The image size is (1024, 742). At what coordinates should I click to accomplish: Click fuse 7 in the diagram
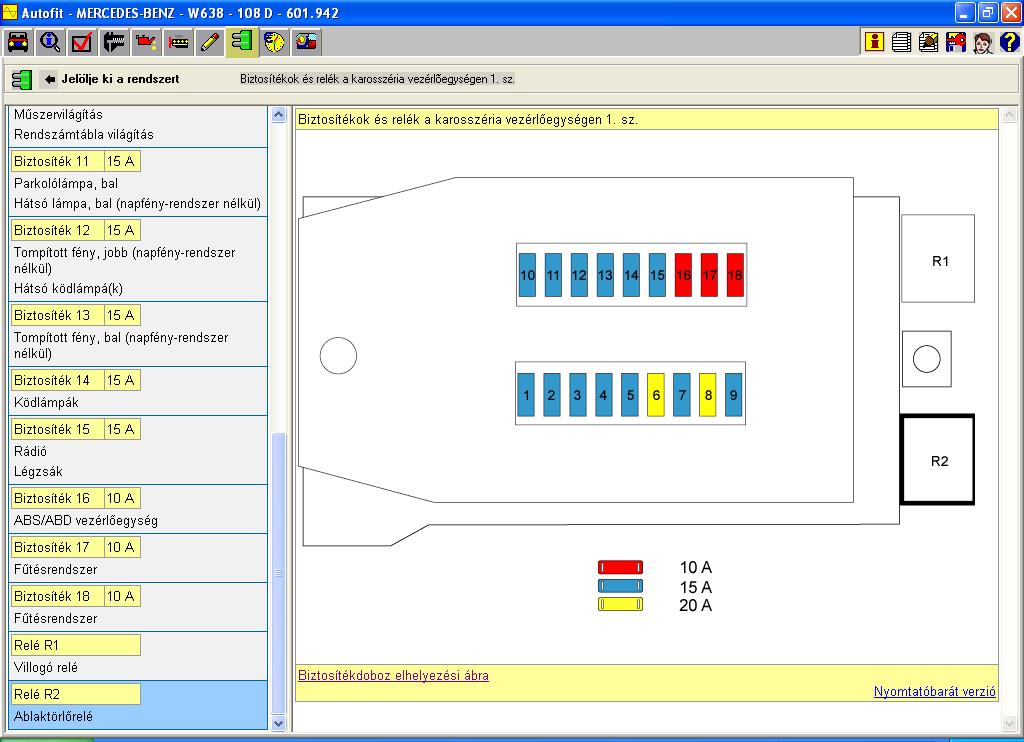click(682, 395)
